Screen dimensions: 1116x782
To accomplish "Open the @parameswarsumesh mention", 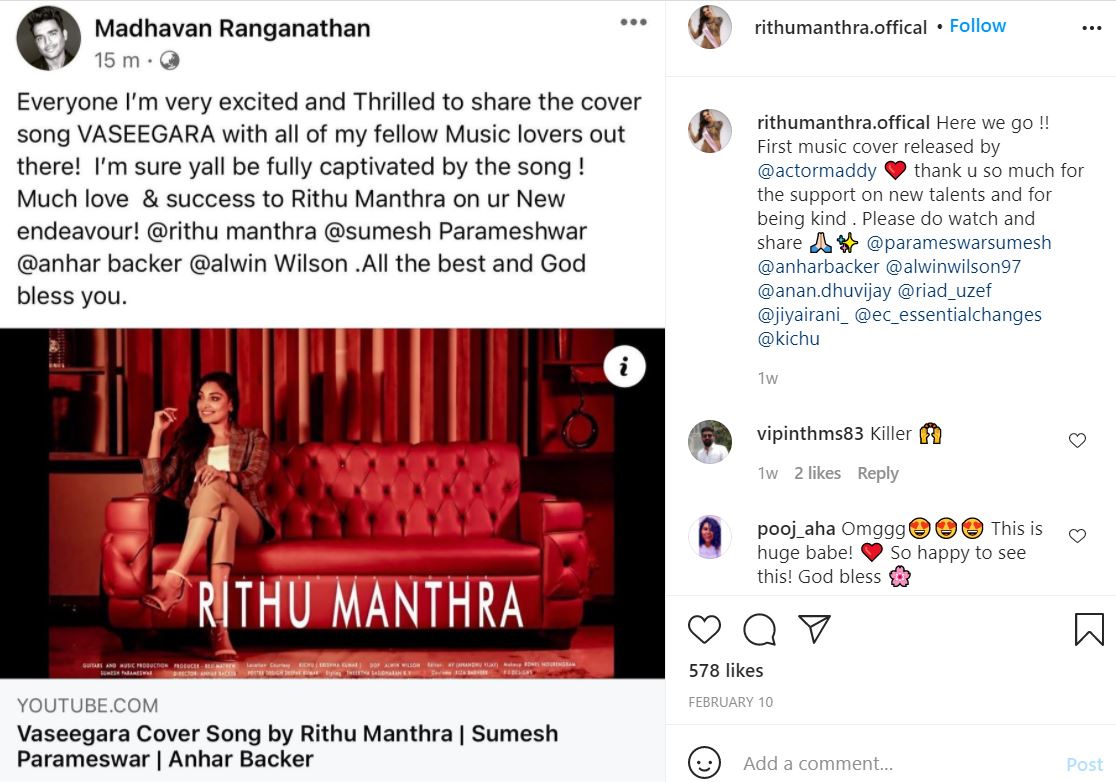I will [959, 243].
